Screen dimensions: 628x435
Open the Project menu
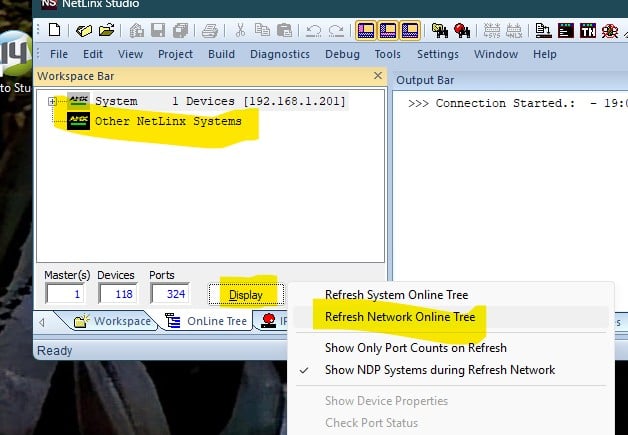pyautogui.click(x=175, y=54)
